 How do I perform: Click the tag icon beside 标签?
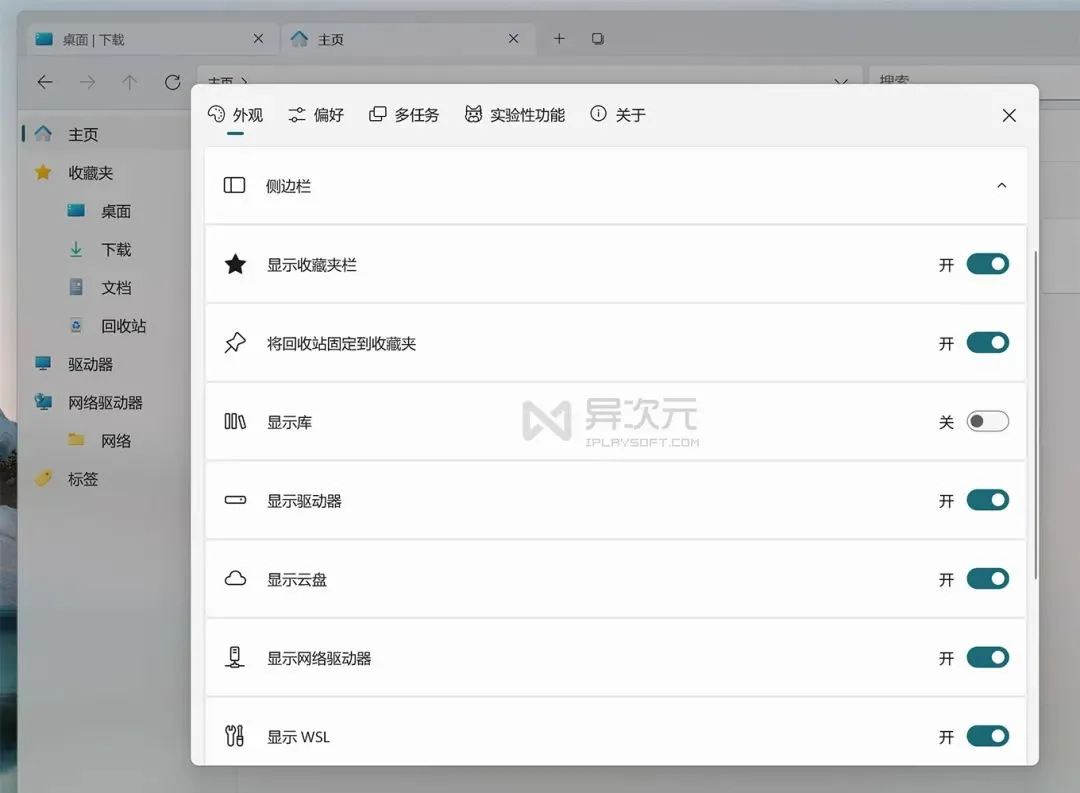(x=43, y=478)
